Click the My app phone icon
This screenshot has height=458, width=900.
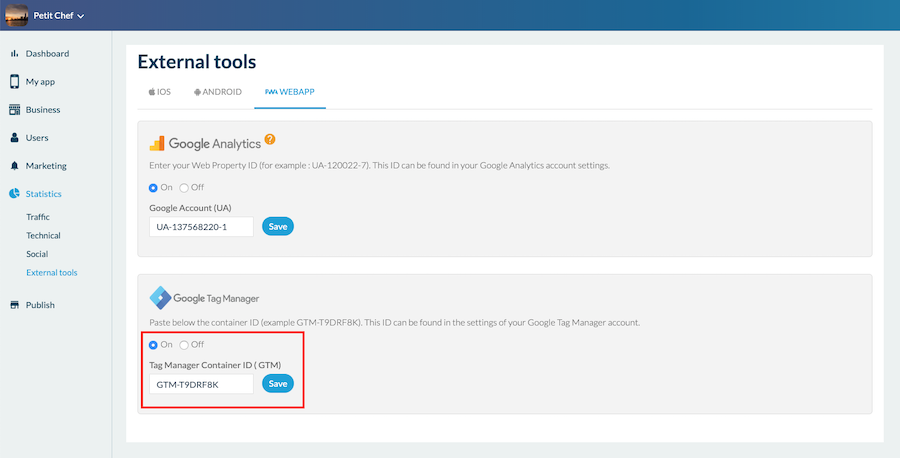click(x=14, y=81)
